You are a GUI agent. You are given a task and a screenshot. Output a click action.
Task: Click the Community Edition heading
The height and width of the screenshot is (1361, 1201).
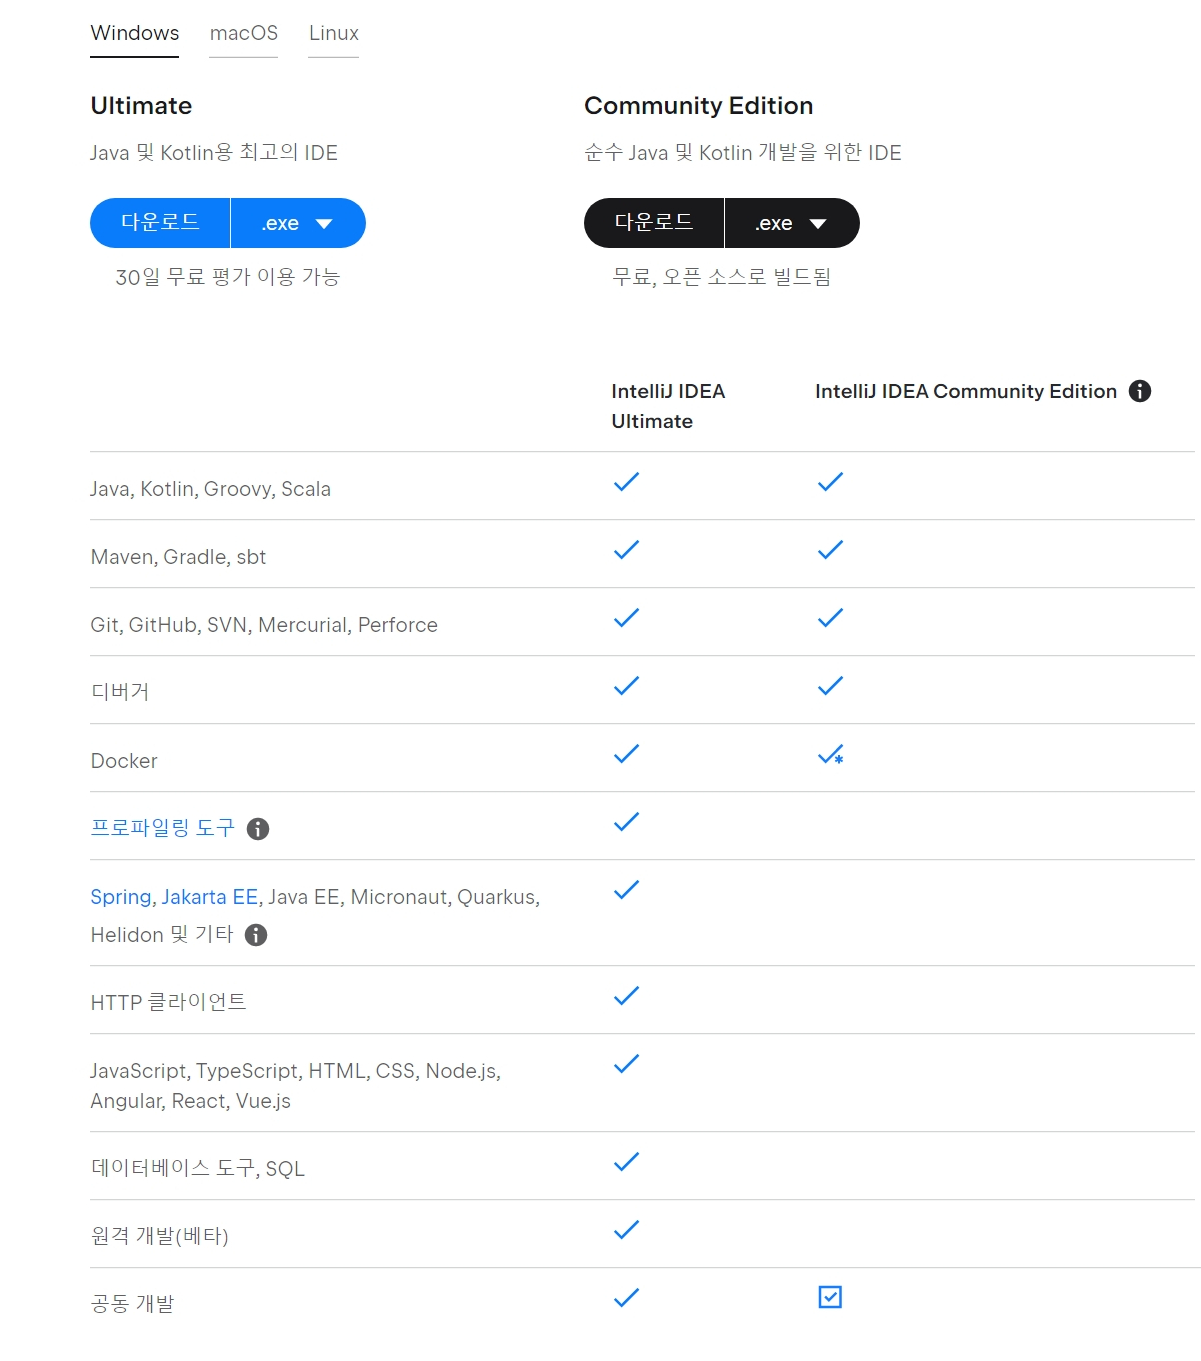(698, 106)
